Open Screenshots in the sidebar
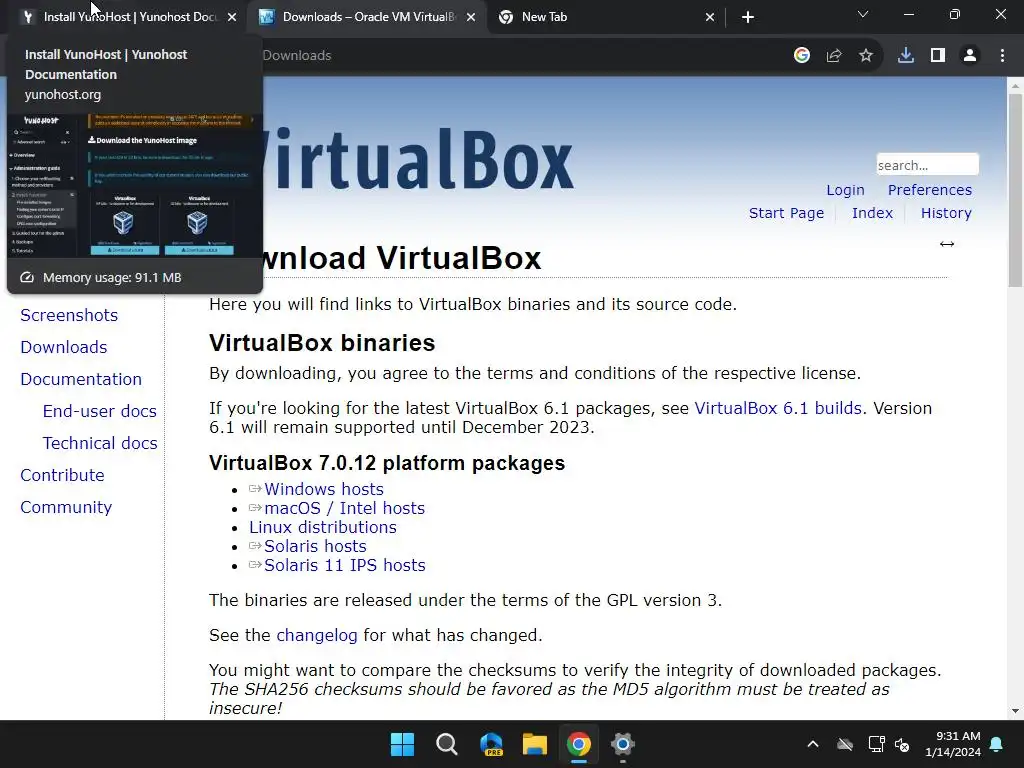The image size is (1024, 768). (x=69, y=315)
